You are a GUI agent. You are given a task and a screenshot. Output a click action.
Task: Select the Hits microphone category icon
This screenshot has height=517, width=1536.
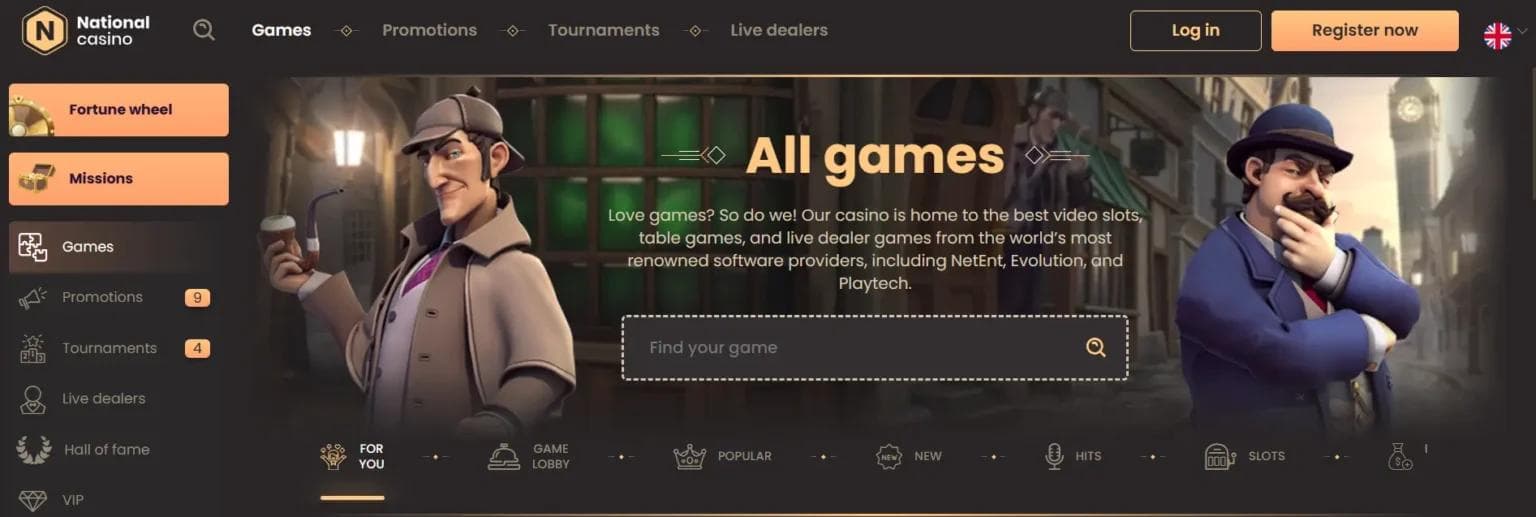tap(1054, 457)
